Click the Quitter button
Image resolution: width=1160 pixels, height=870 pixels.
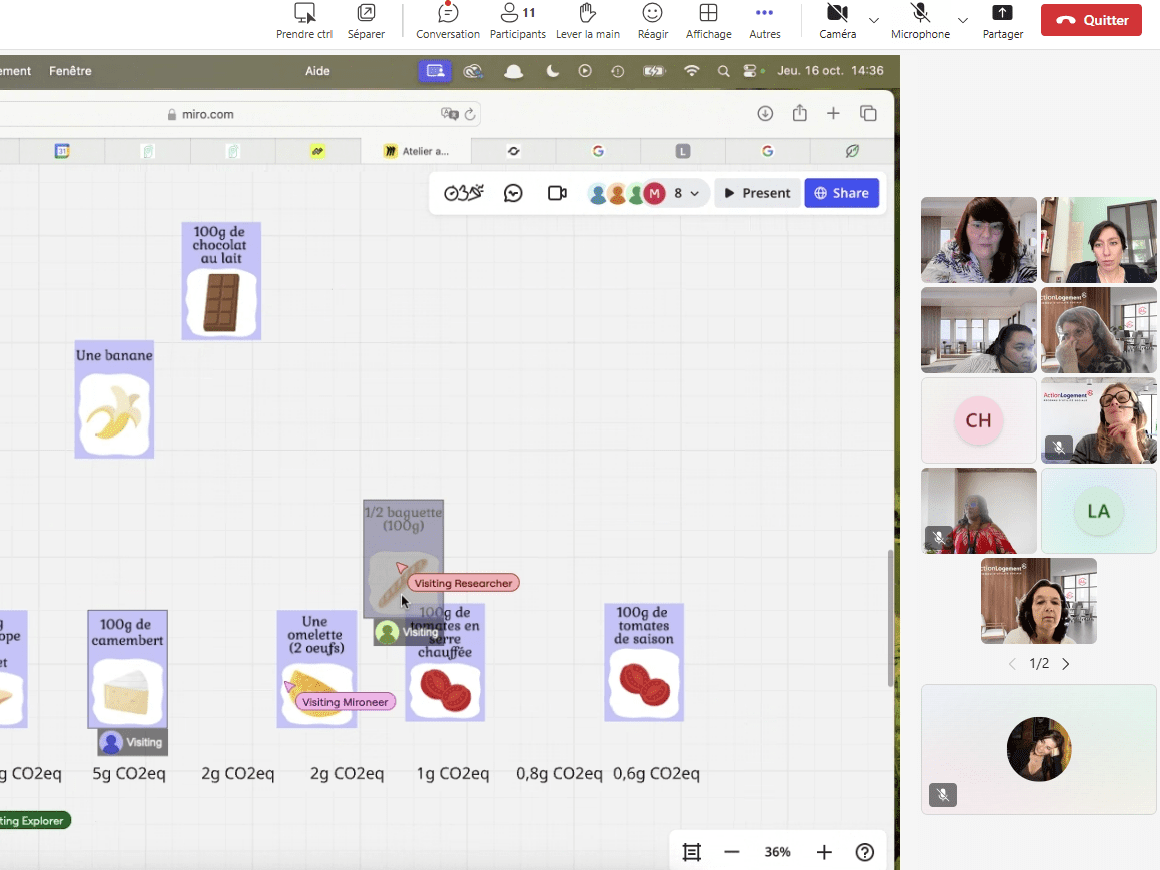point(1091,20)
